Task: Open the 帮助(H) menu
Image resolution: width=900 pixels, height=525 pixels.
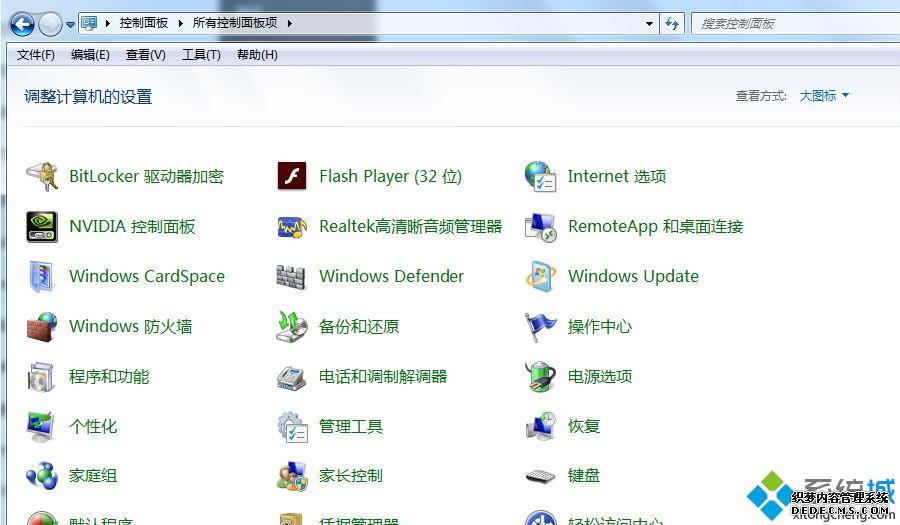Action: click(257, 55)
